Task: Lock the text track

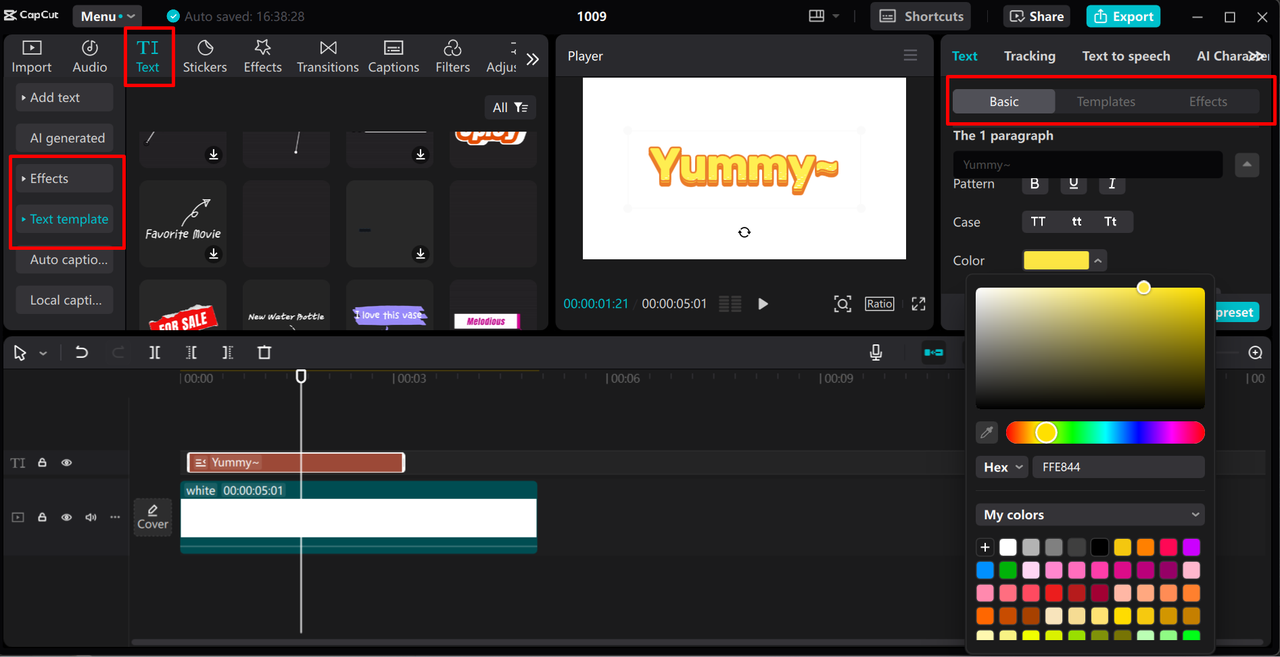Action: point(42,463)
